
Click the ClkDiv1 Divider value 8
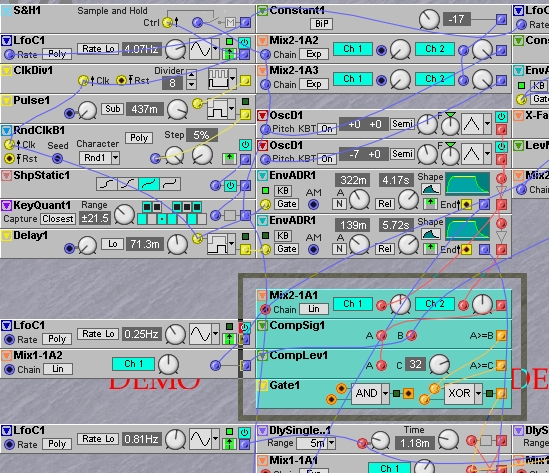point(172,83)
